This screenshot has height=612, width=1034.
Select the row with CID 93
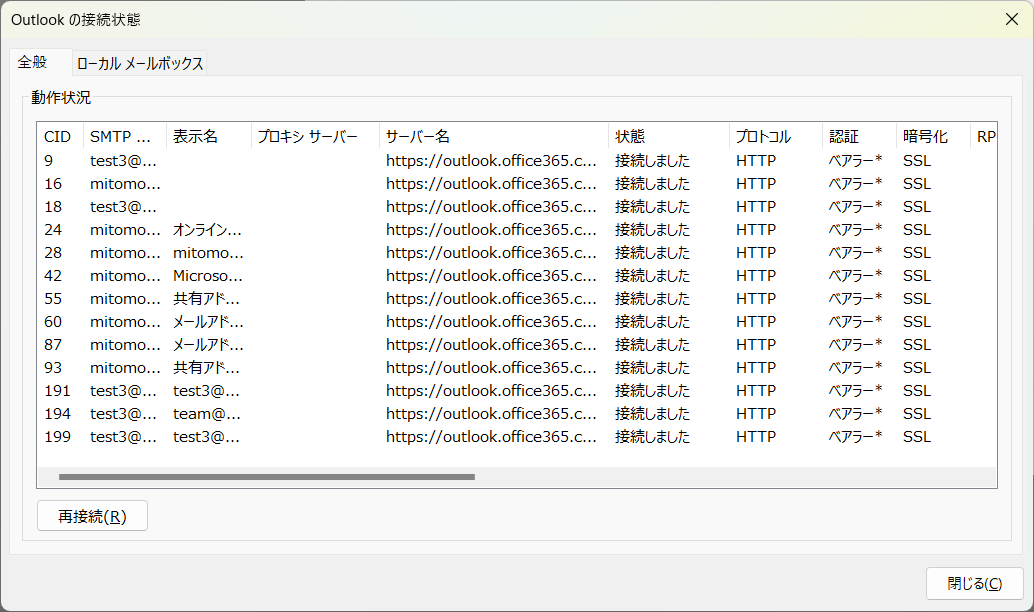point(517,368)
